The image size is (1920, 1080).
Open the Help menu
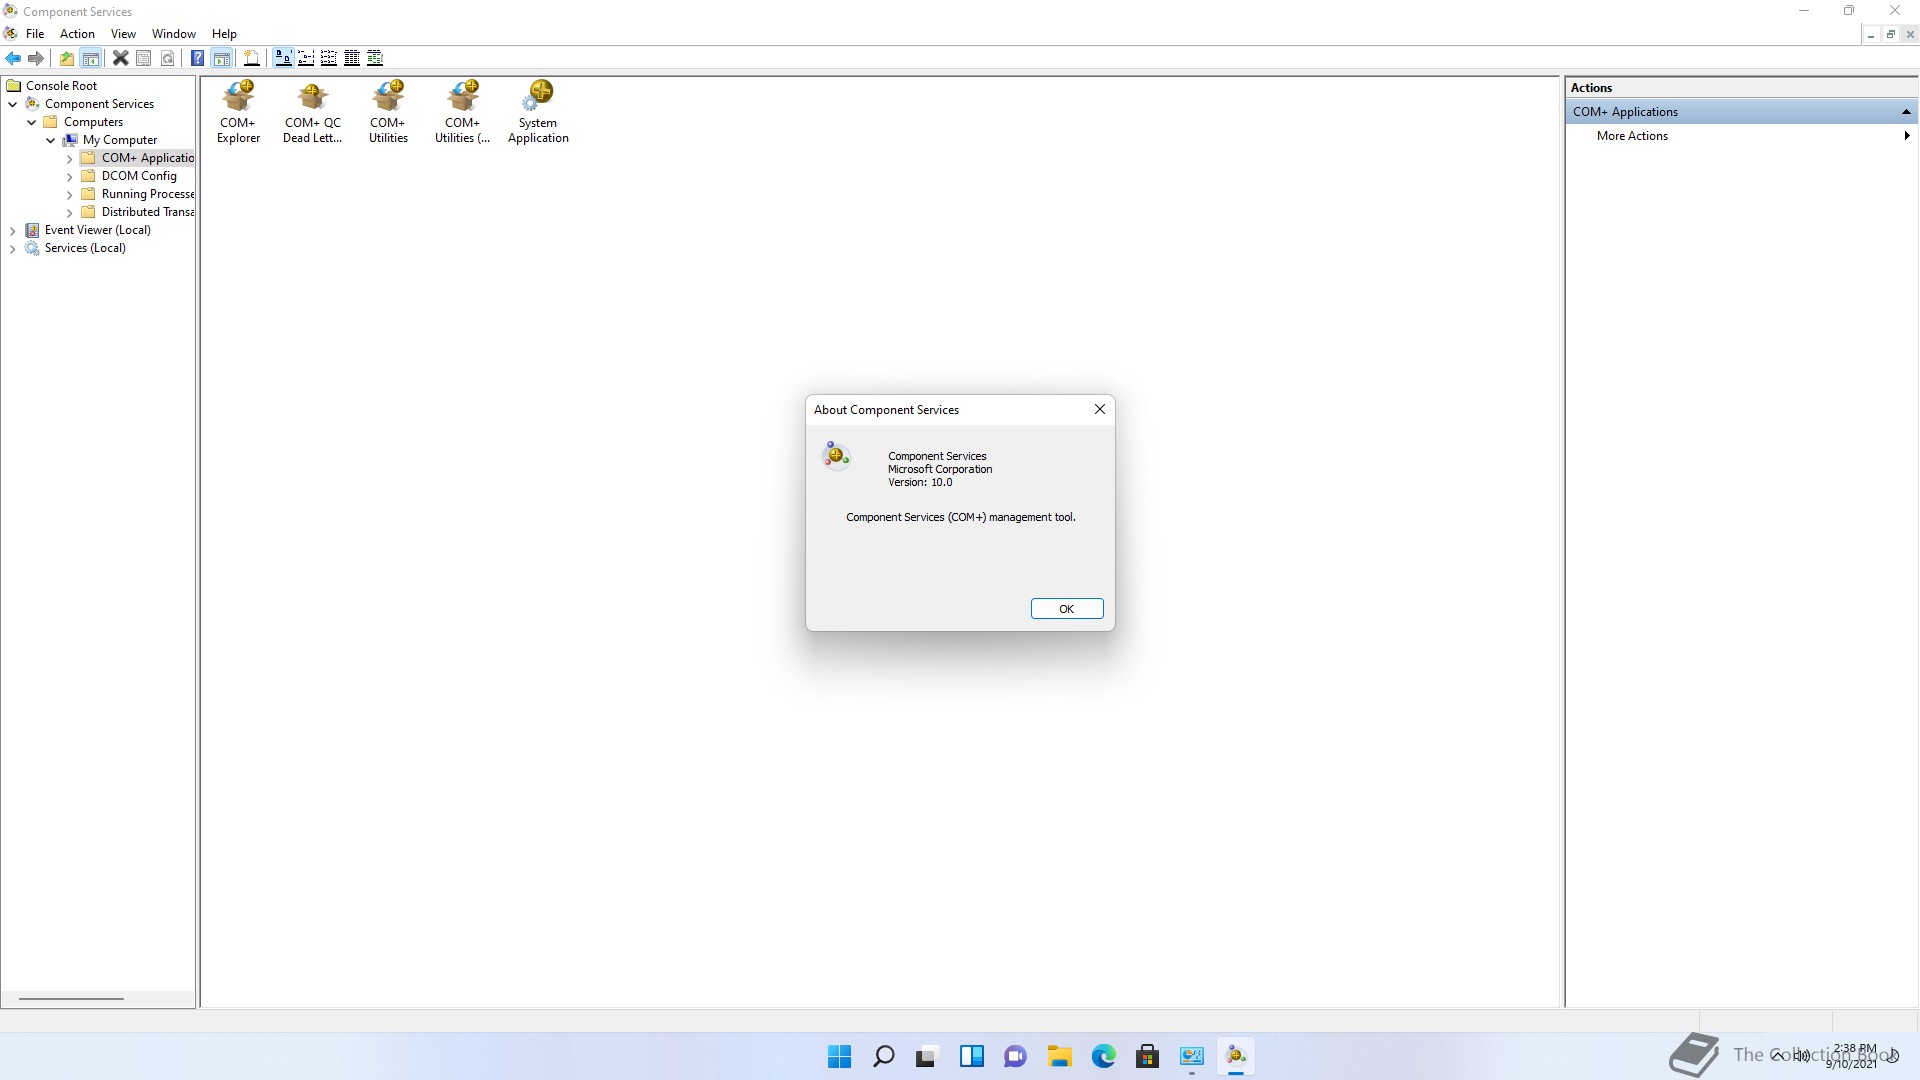click(x=224, y=34)
